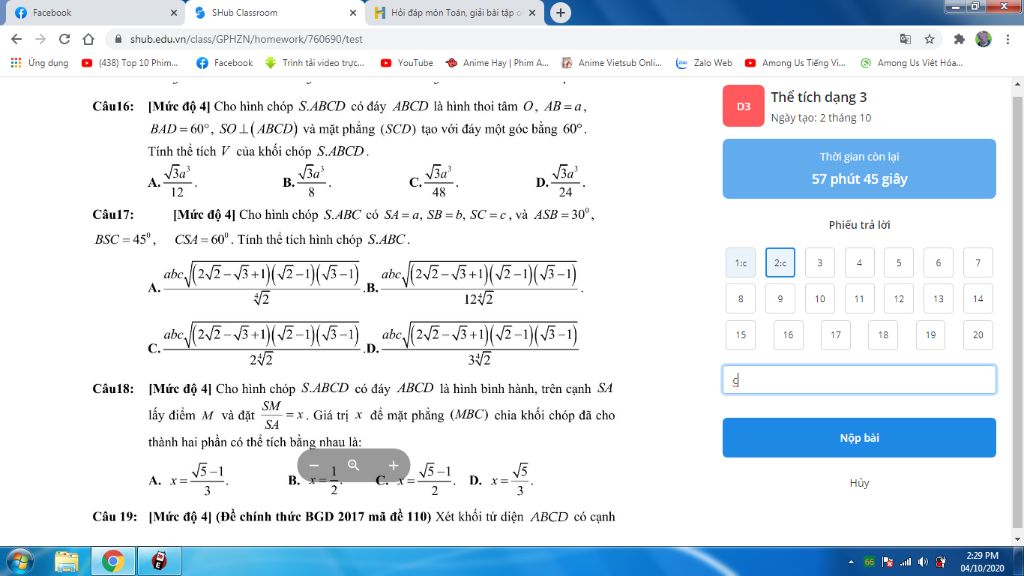
Task: Switch to the SHub Classroom tab
Action: click(273, 12)
